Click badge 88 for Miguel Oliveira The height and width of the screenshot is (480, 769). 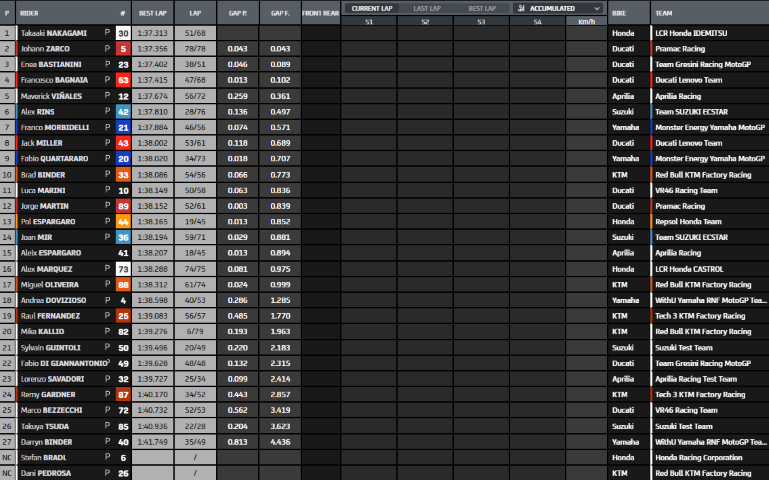[x=123, y=285]
